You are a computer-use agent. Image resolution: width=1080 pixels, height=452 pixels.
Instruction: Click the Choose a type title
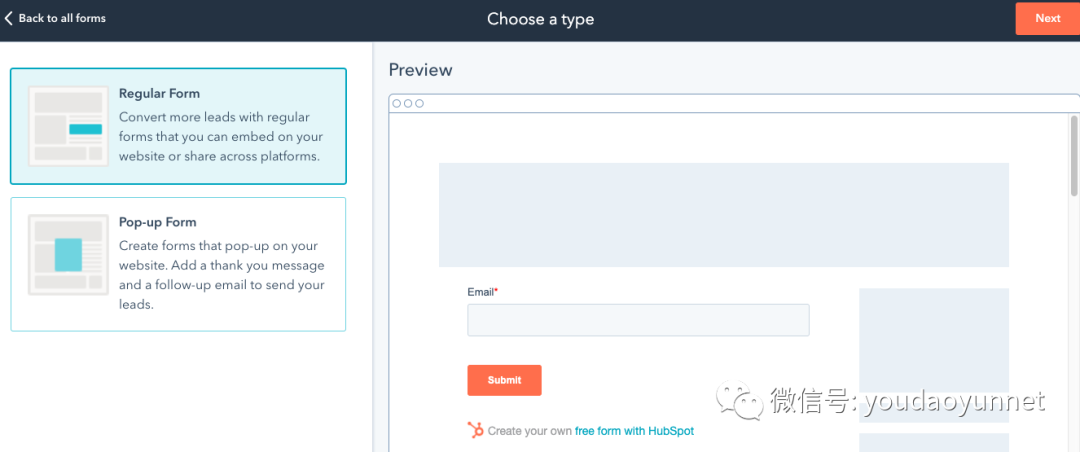(x=541, y=19)
